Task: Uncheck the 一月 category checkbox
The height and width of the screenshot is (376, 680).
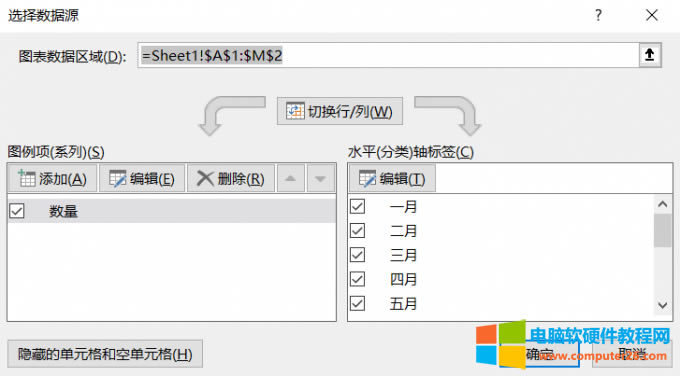Action: [x=357, y=206]
